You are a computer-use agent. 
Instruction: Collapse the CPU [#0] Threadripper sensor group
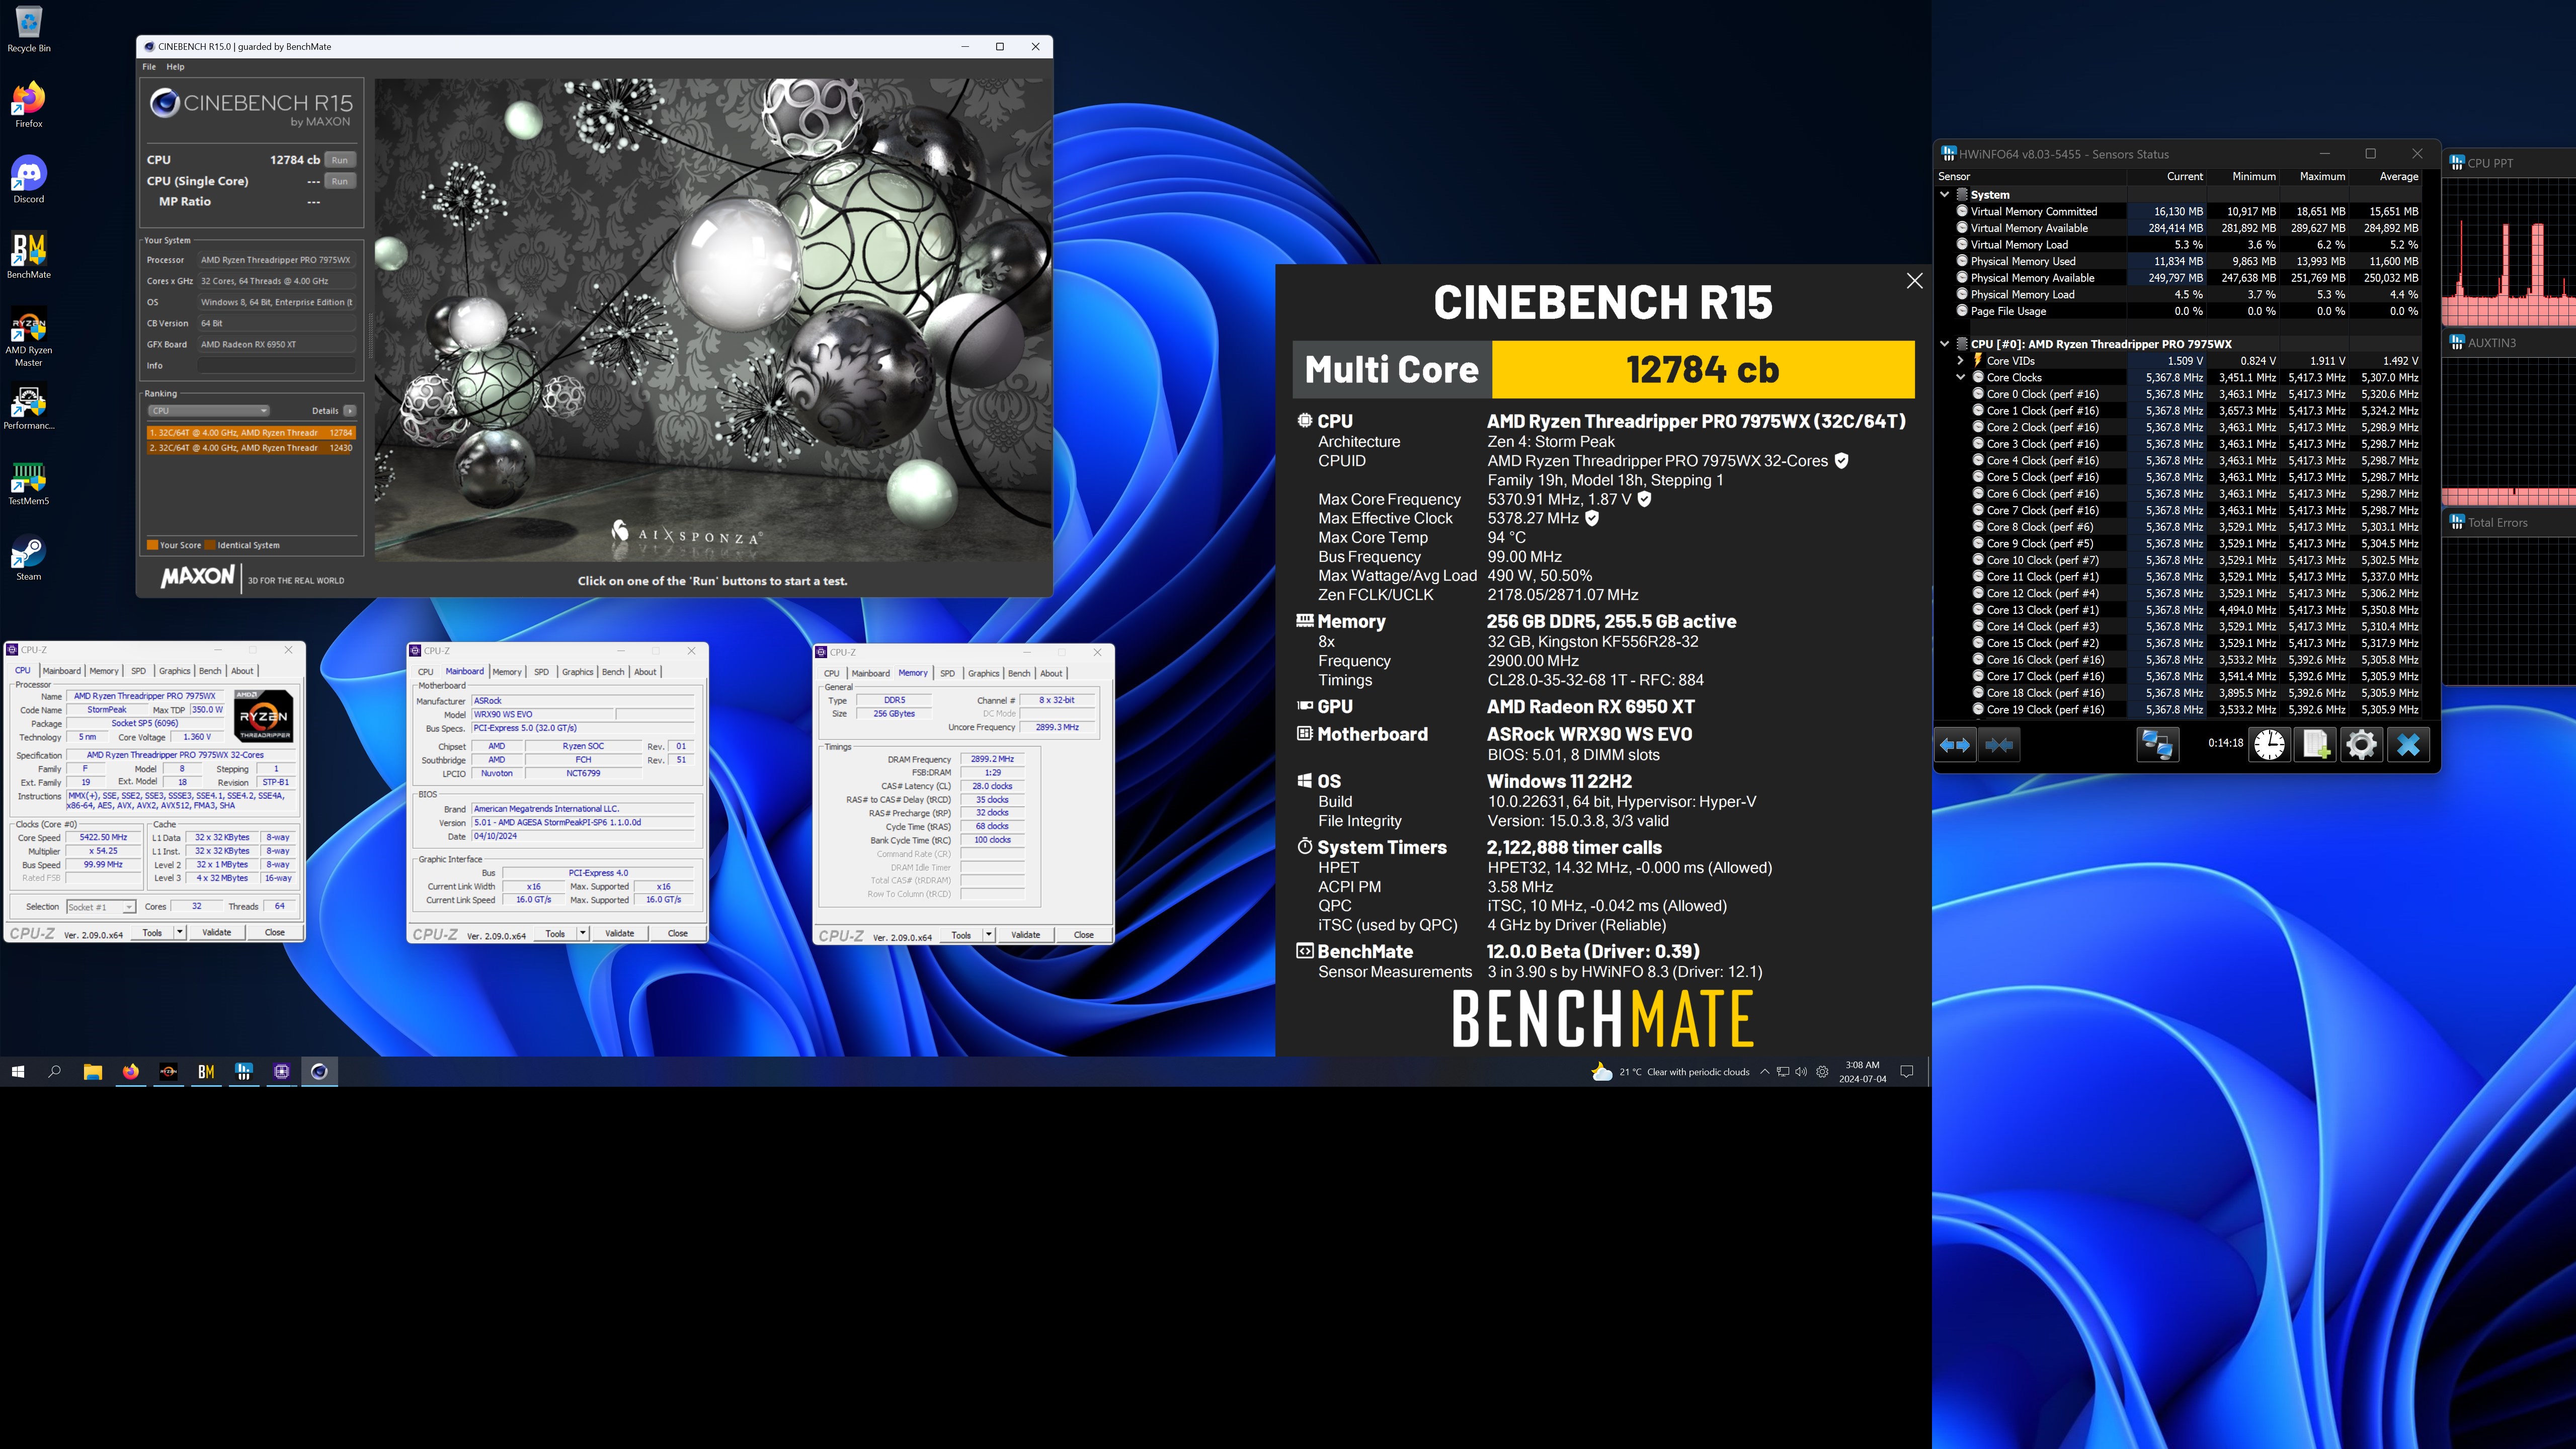[x=1944, y=344]
